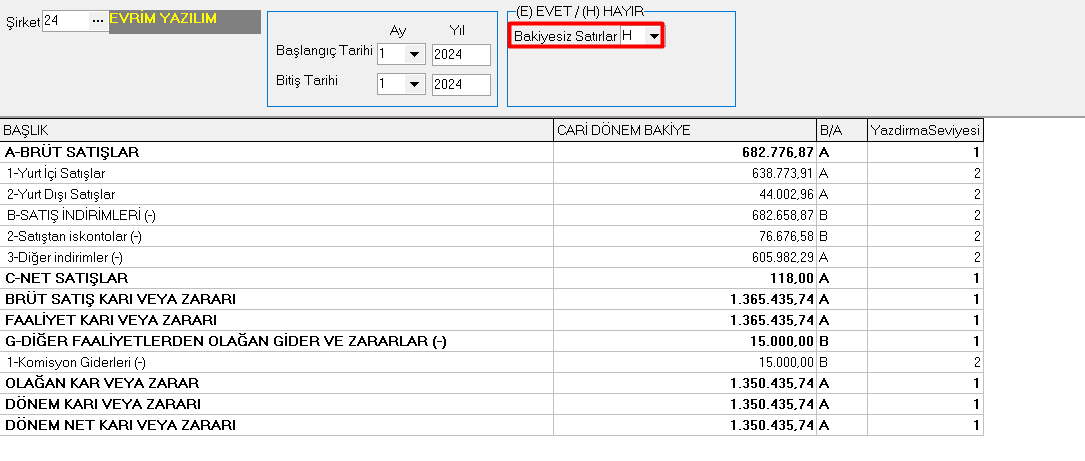Select the 1-Komisyon Giderleri (-) row
Screen dimensions: 1085x461
click(492, 362)
